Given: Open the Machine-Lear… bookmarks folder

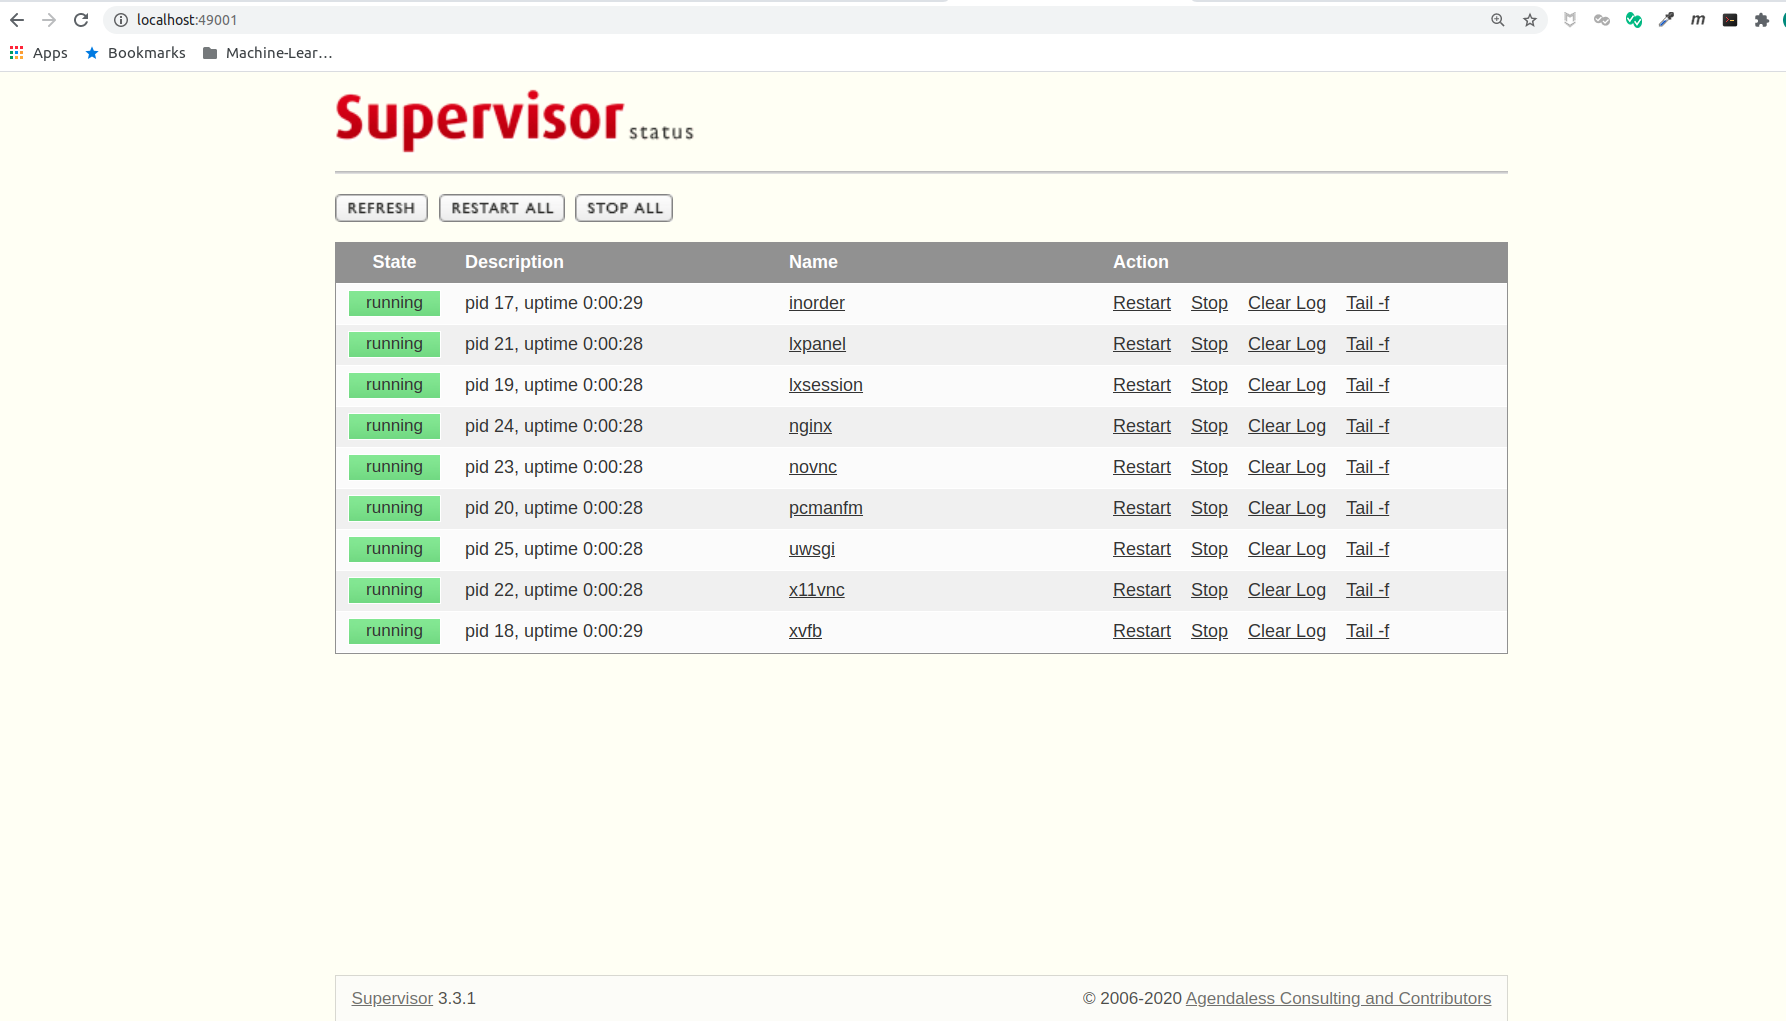Looking at the screenshot, I should pyautogui.click(x=267, y=53).
